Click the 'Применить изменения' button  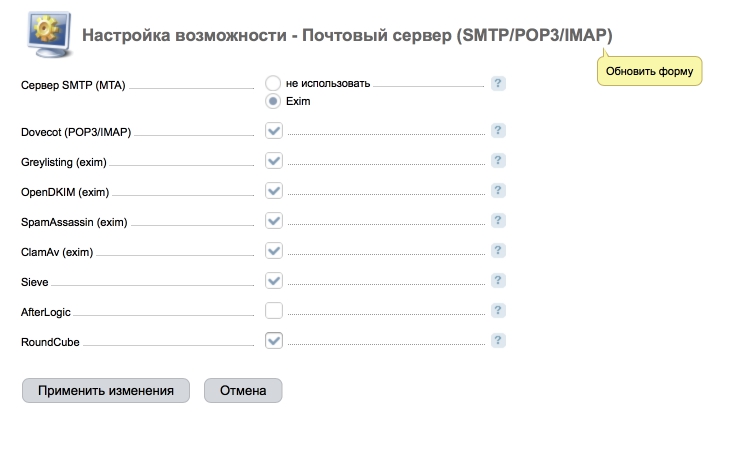[x=106, y=390]
